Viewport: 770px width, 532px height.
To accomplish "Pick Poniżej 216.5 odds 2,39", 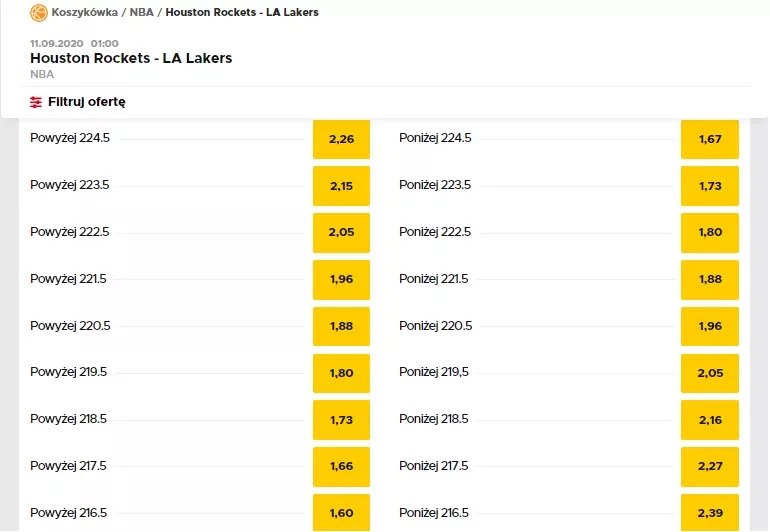I will pyautogui.click(x=710, y=513).
